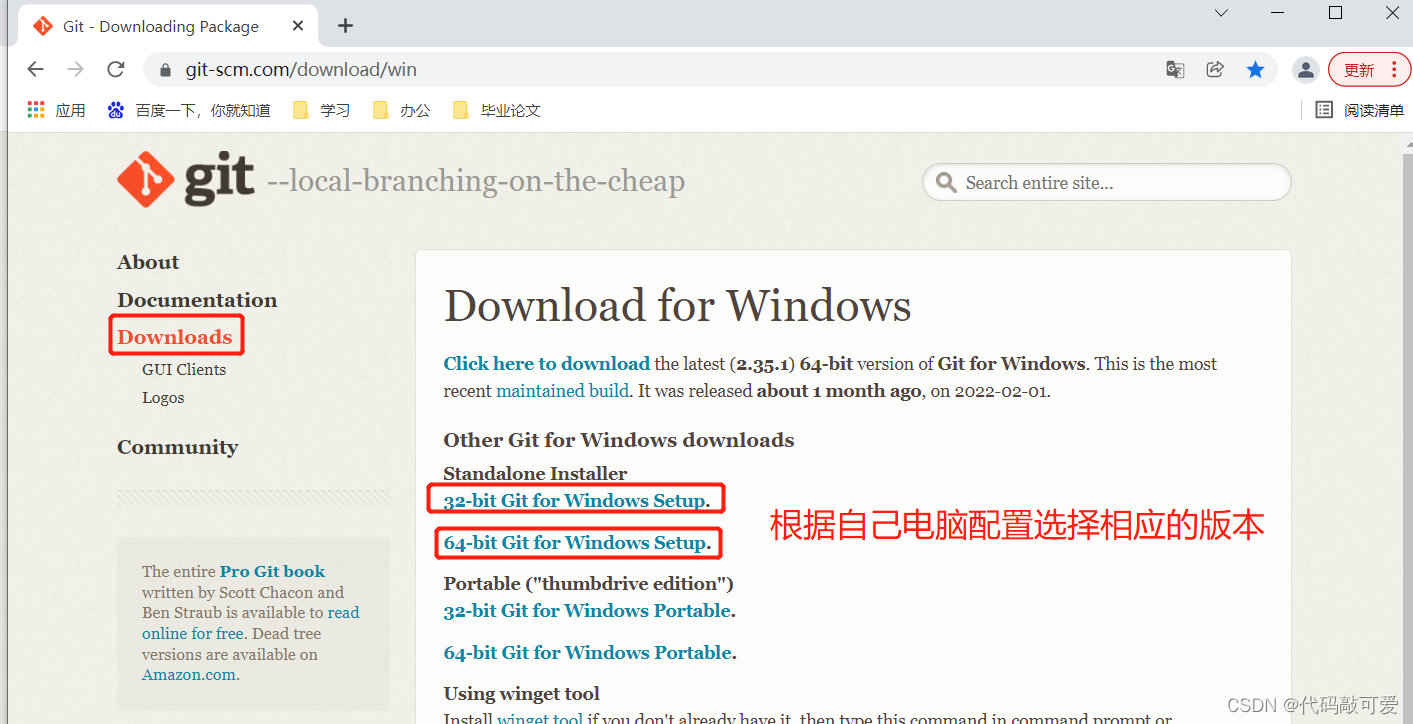Image resolution: width=1413 pixels, height=724 pixels.
Task: Open the 应用 apps shortcut
Action: 56,110
